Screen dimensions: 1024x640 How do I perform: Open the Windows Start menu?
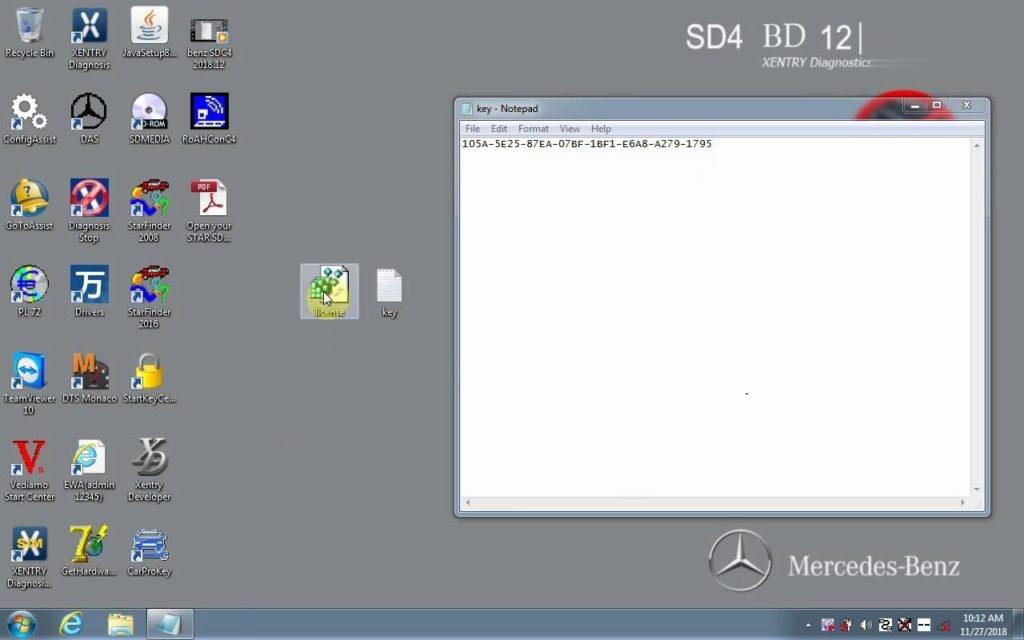point(22,624)
